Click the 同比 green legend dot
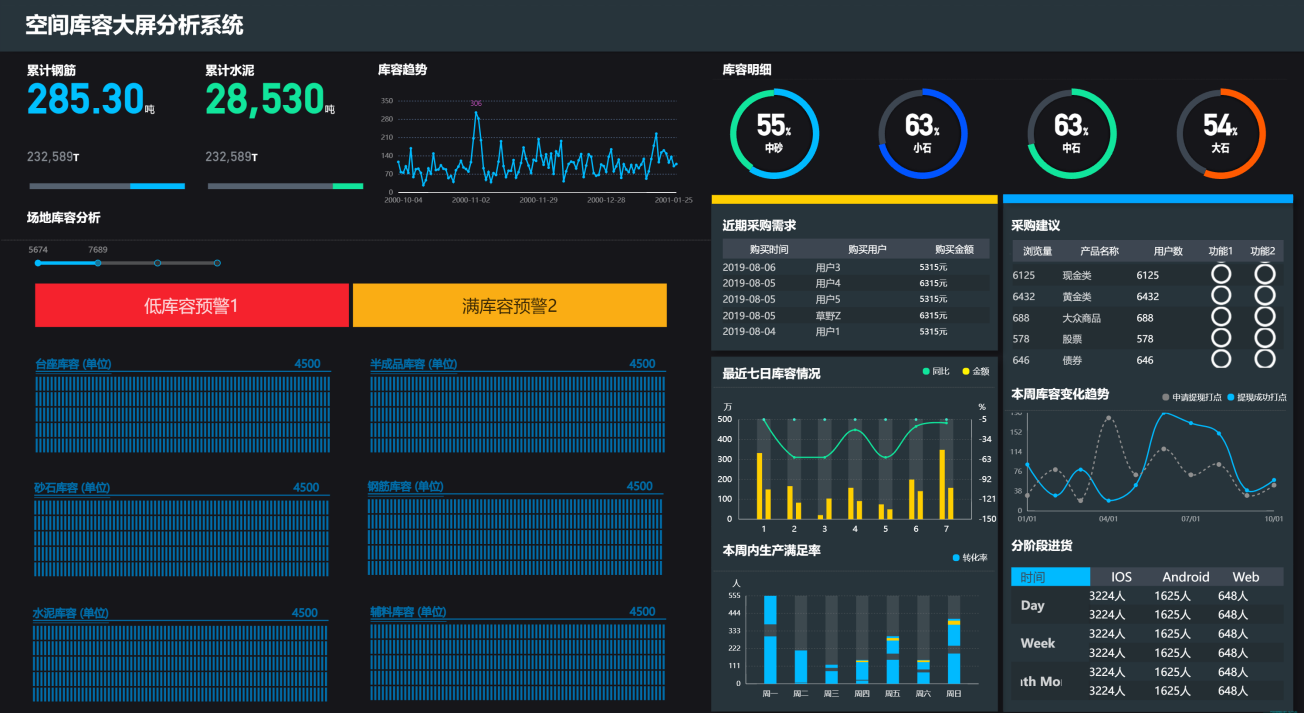Viewport: 1304px width, 713px height. coord(925,372)
